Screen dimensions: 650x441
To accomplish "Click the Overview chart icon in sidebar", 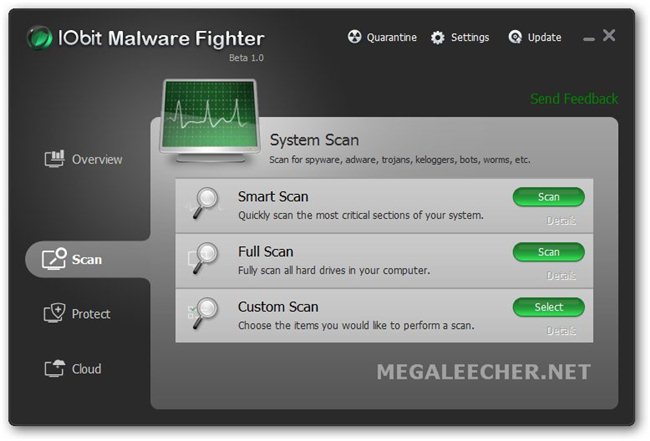I will 54,159.
